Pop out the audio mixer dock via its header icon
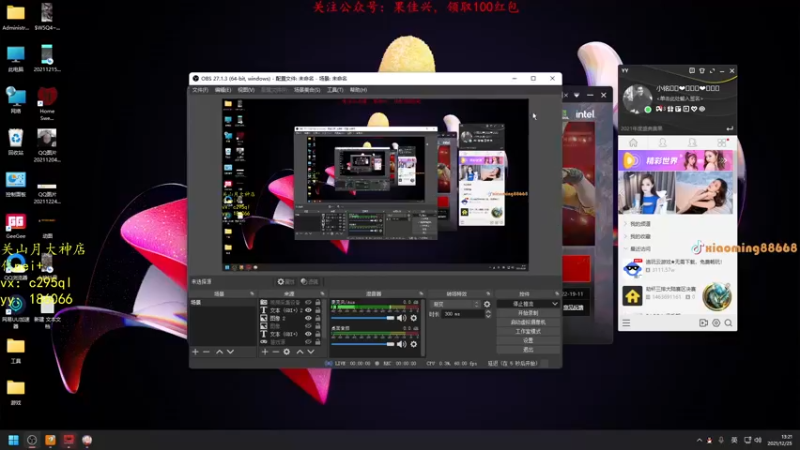Screen dimensions: 800x450 pyautogui.click(x=421, y=294)
